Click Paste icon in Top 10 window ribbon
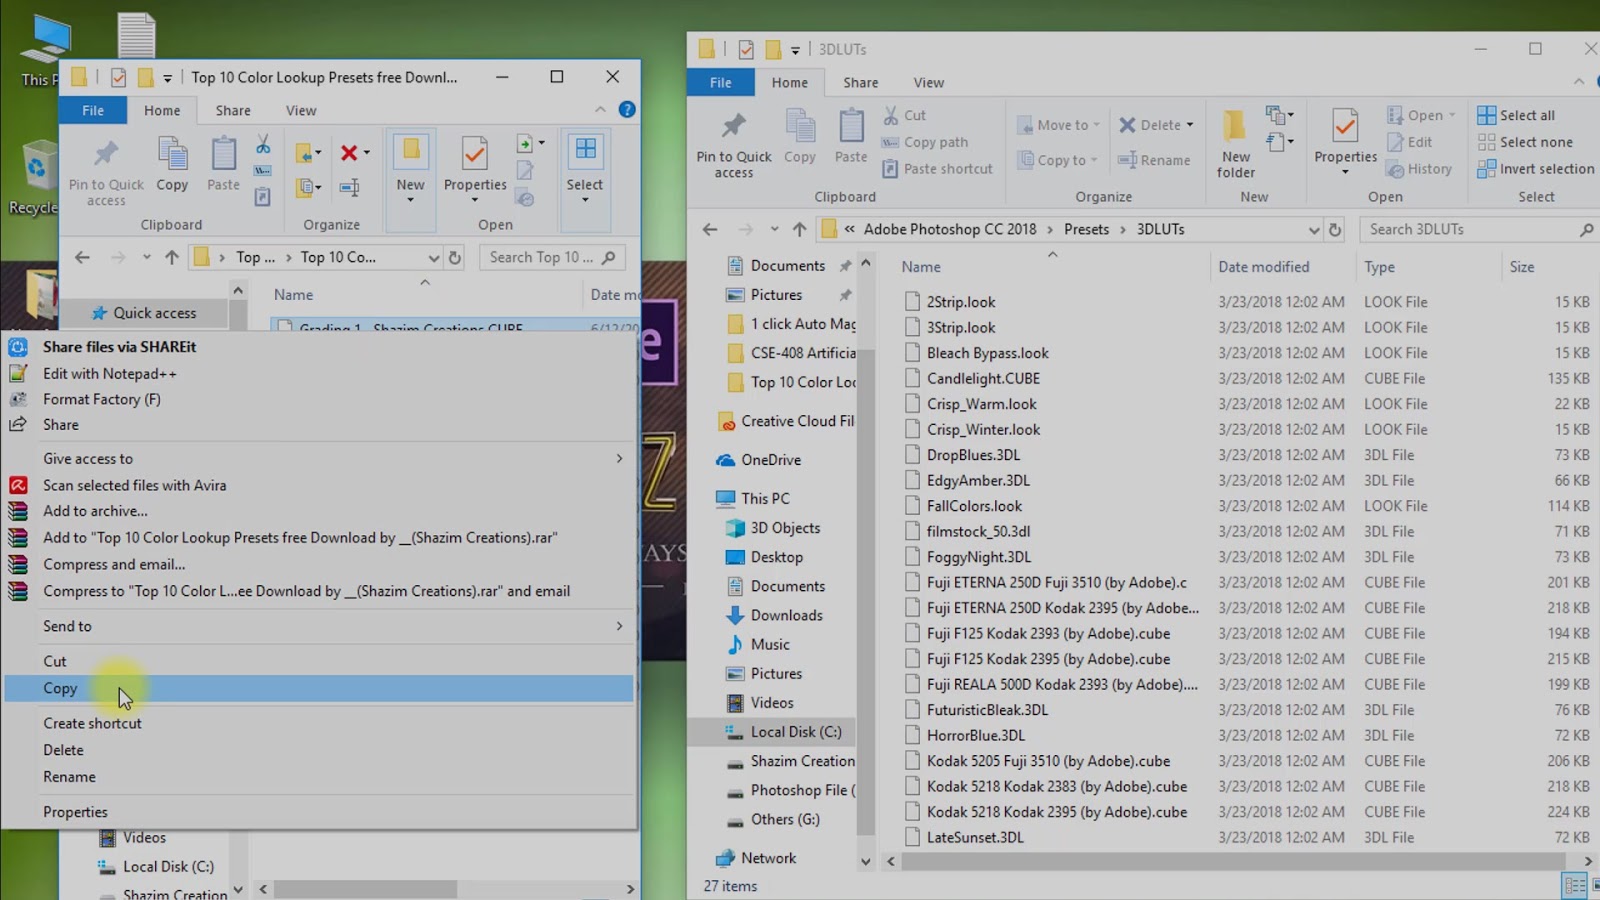1600x900 pixels. 223,164
